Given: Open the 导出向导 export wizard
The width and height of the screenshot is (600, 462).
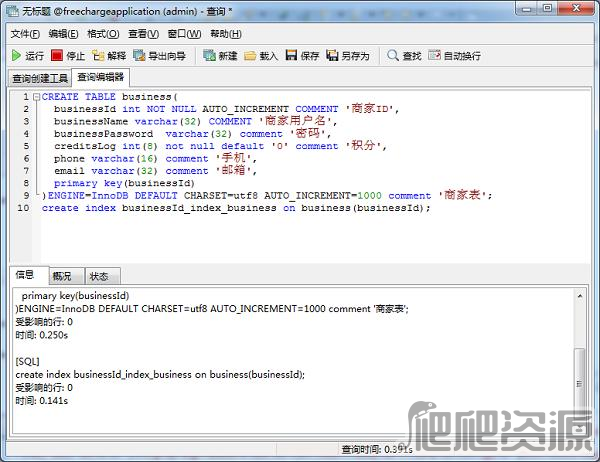Looking at the screenshot, I should (158, 56).
